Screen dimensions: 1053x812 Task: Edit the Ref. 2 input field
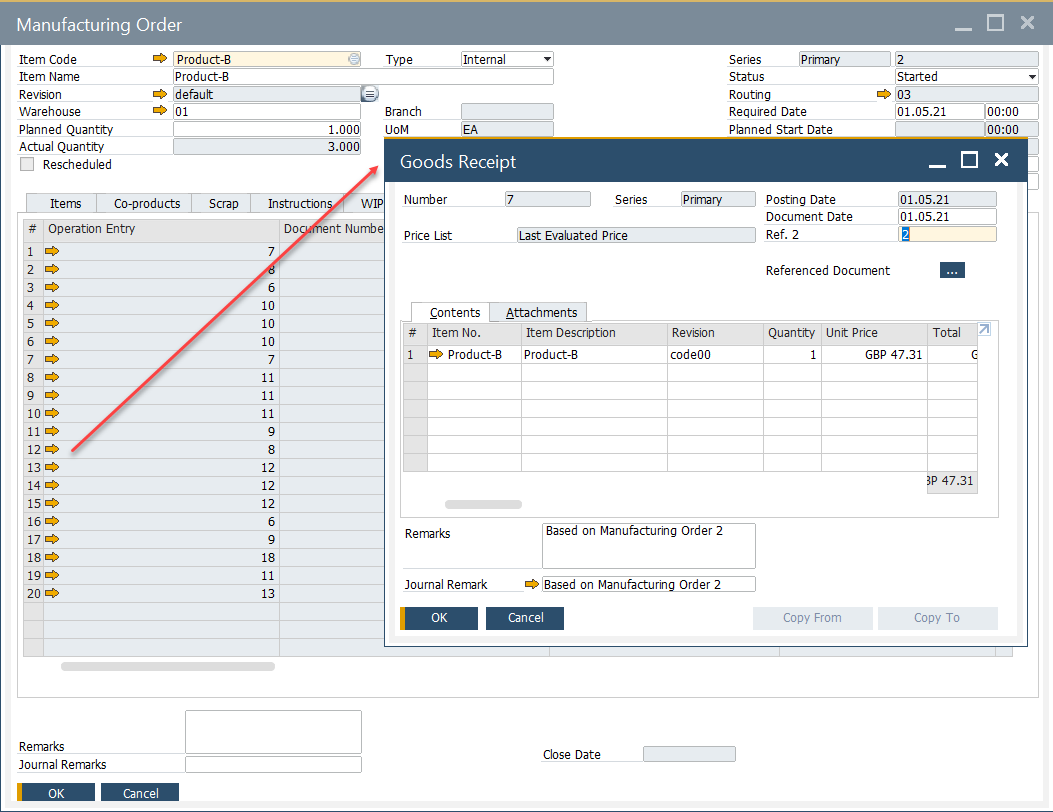[947, 234]
